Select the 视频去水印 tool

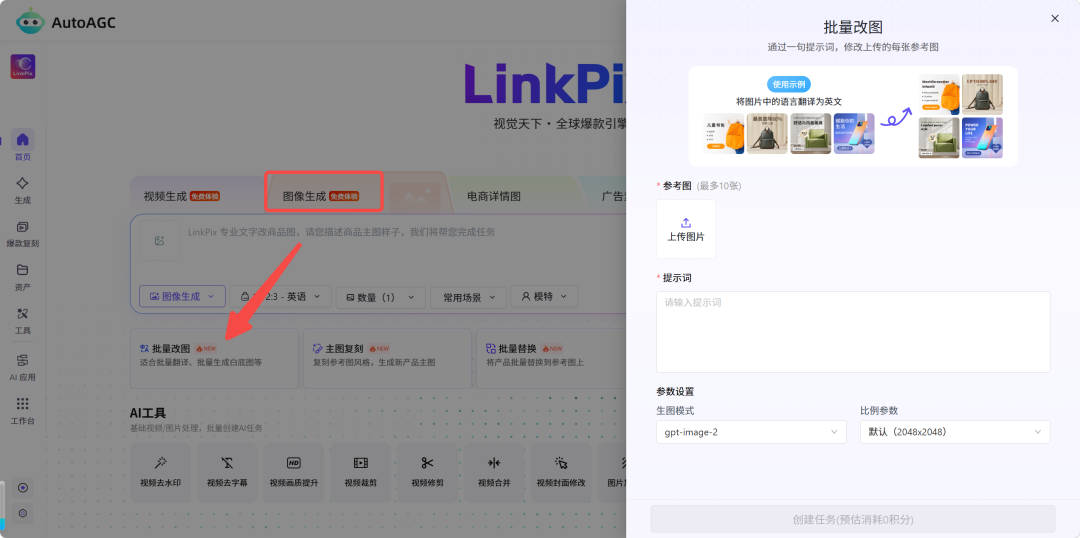[x=160, y=472]
